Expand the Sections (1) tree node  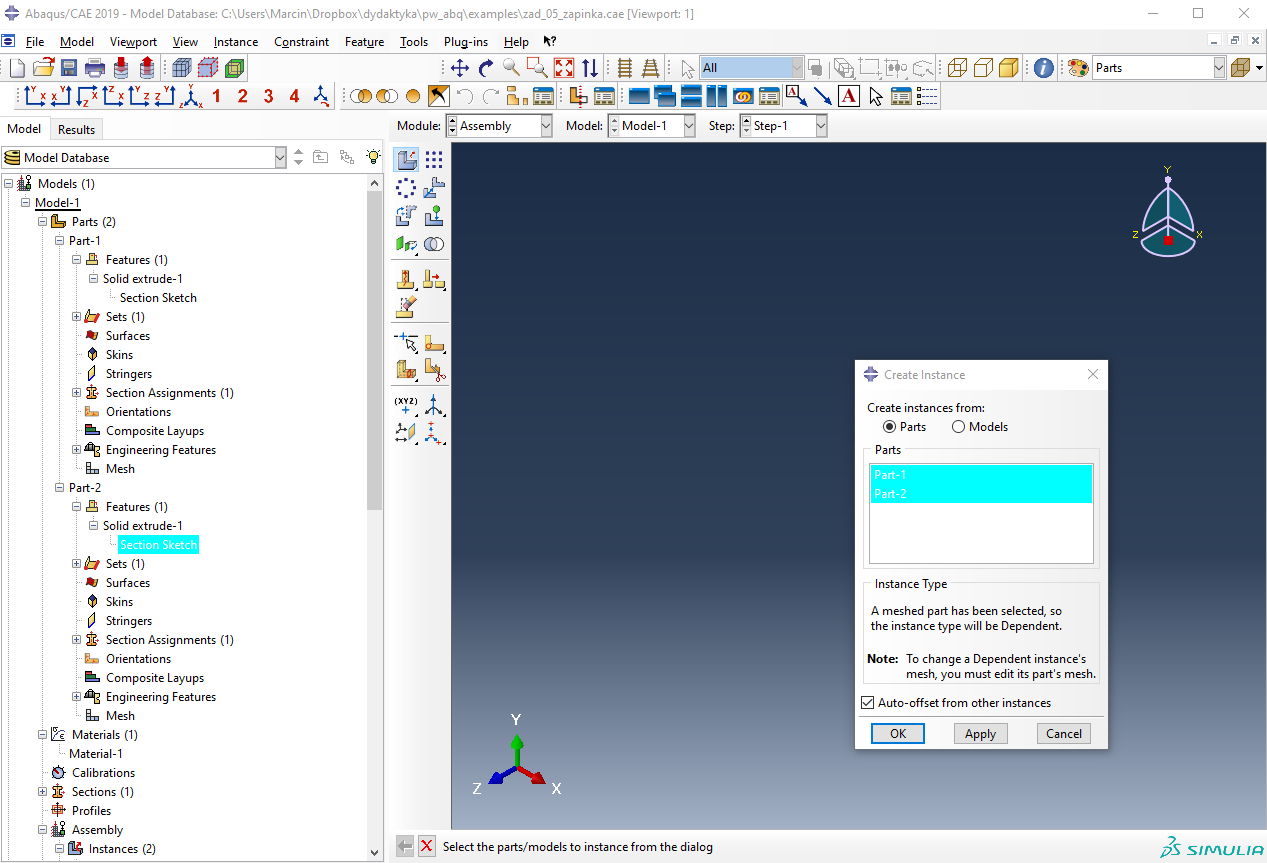43,792
